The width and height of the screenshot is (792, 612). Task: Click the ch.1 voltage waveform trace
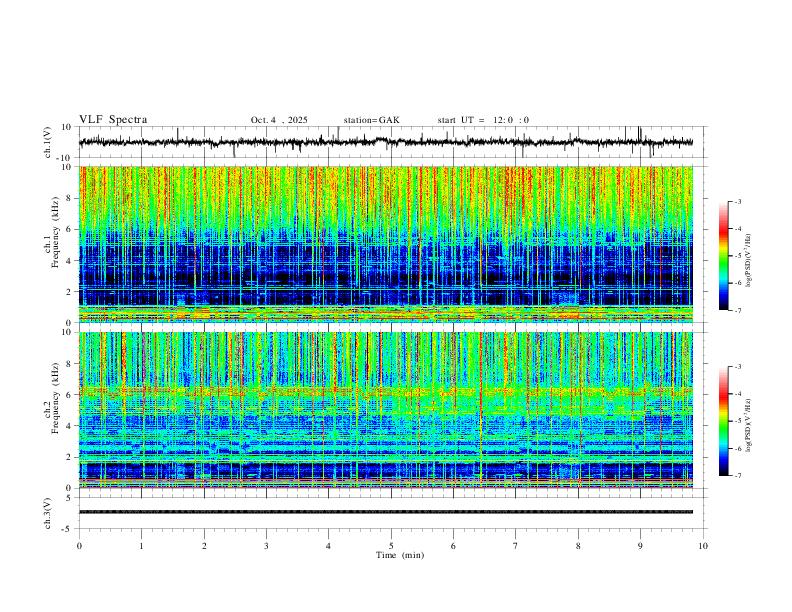click(x=386, y=142)
